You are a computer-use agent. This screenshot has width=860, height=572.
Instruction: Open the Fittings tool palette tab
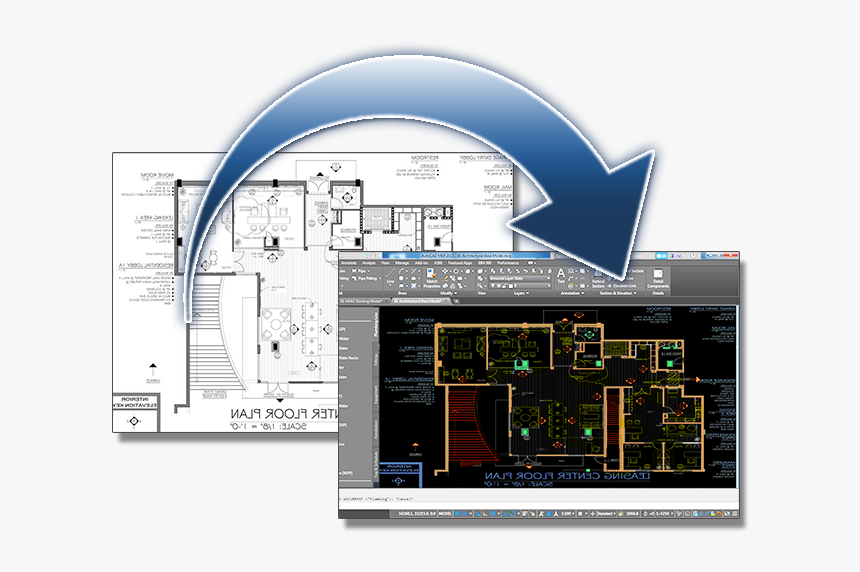point(376,359)
